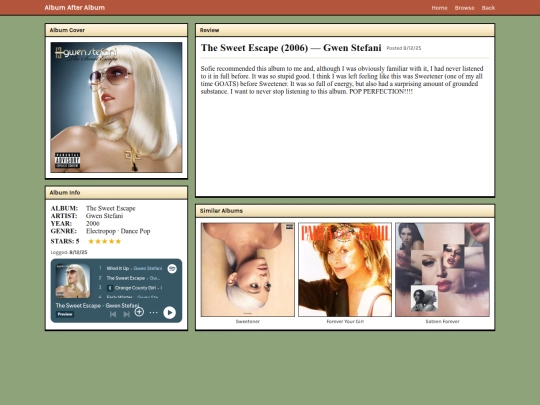Click the Posted 8/12/25 date text

(404, 48)
